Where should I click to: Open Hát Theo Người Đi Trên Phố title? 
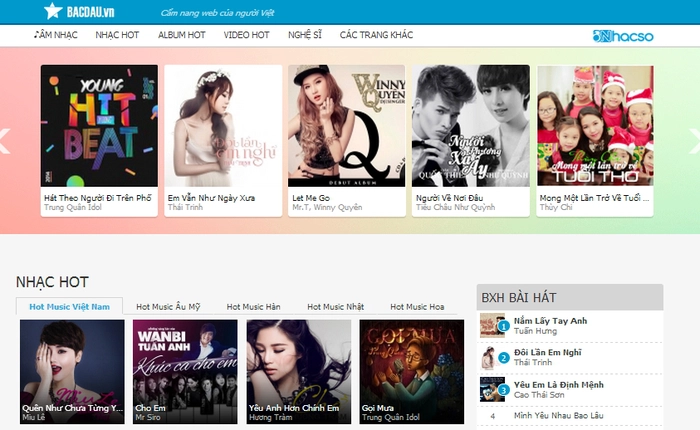click(x=98, y=198)
